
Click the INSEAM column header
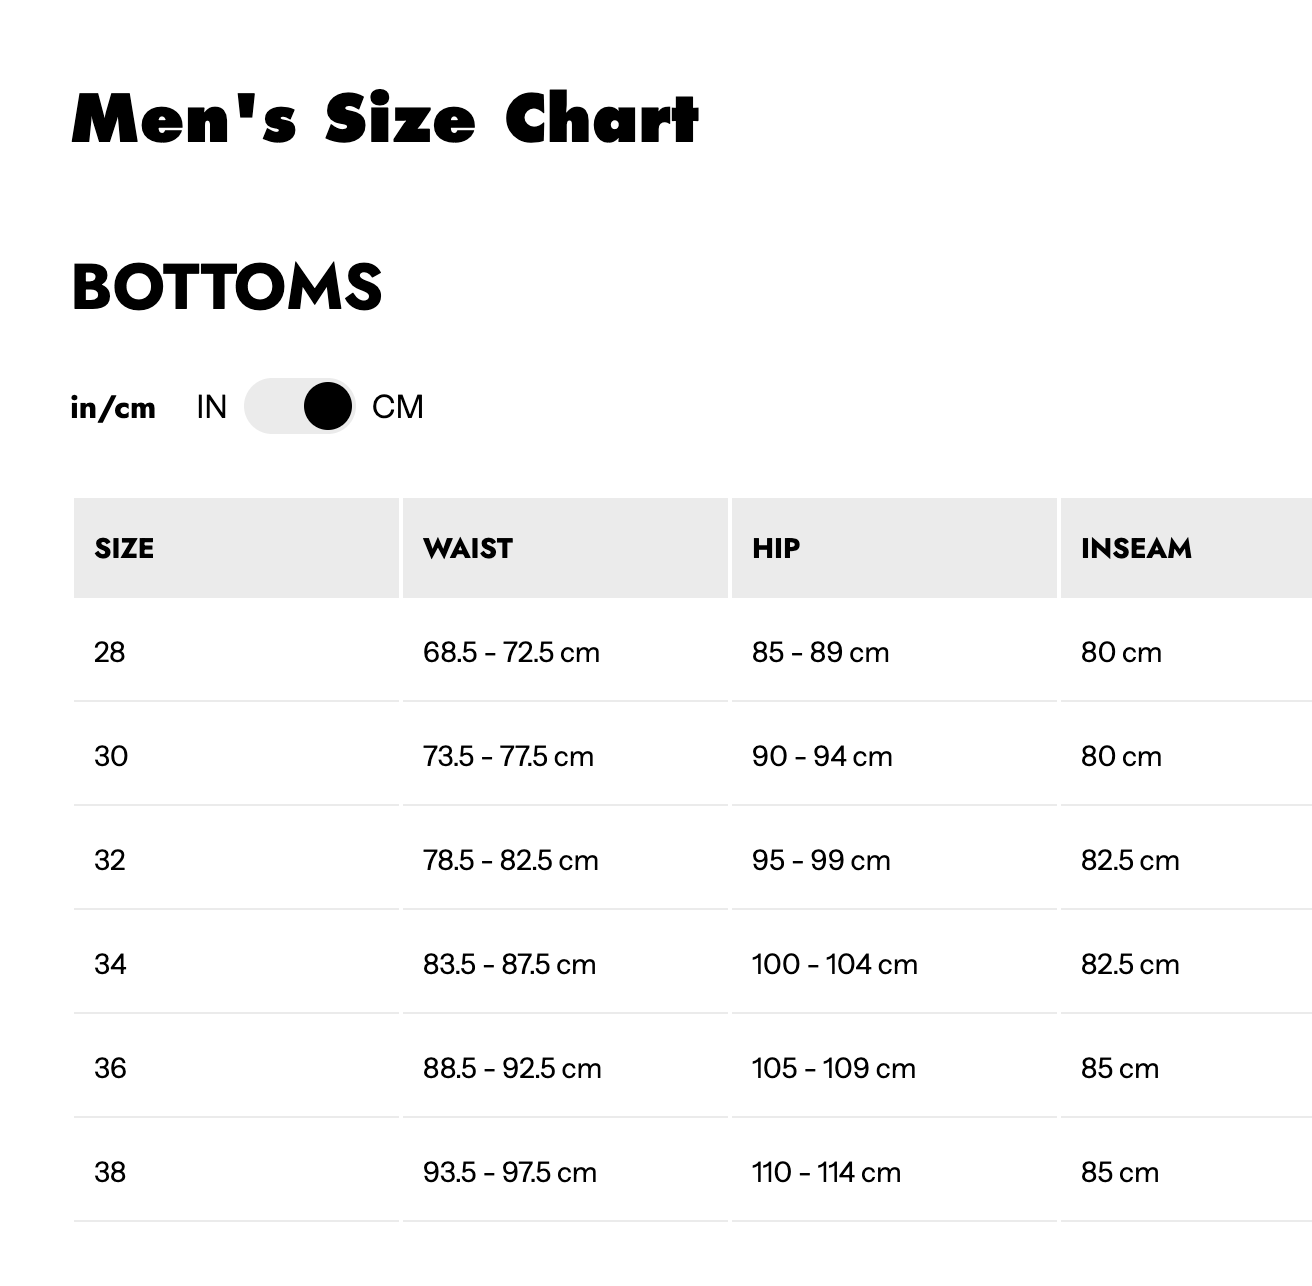pos(1135,548)
